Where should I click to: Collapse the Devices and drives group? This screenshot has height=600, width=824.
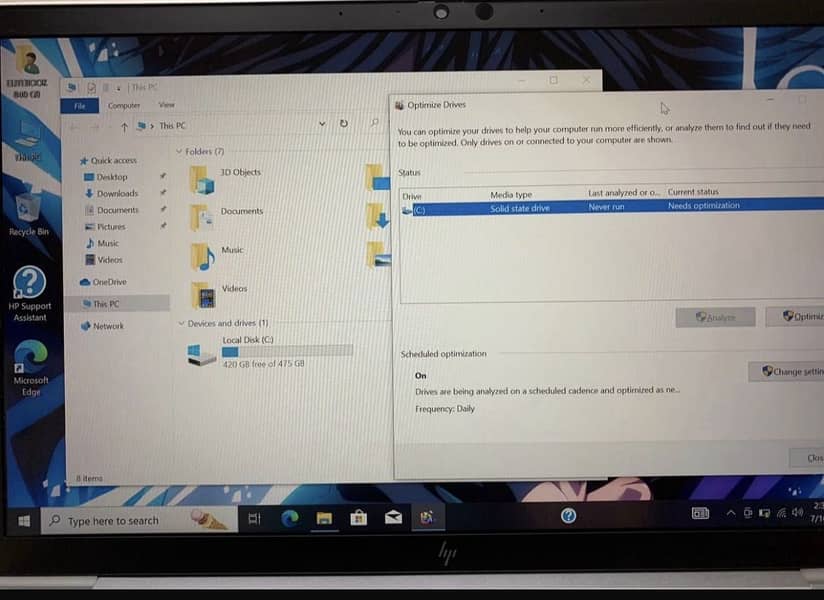[181, 323]
